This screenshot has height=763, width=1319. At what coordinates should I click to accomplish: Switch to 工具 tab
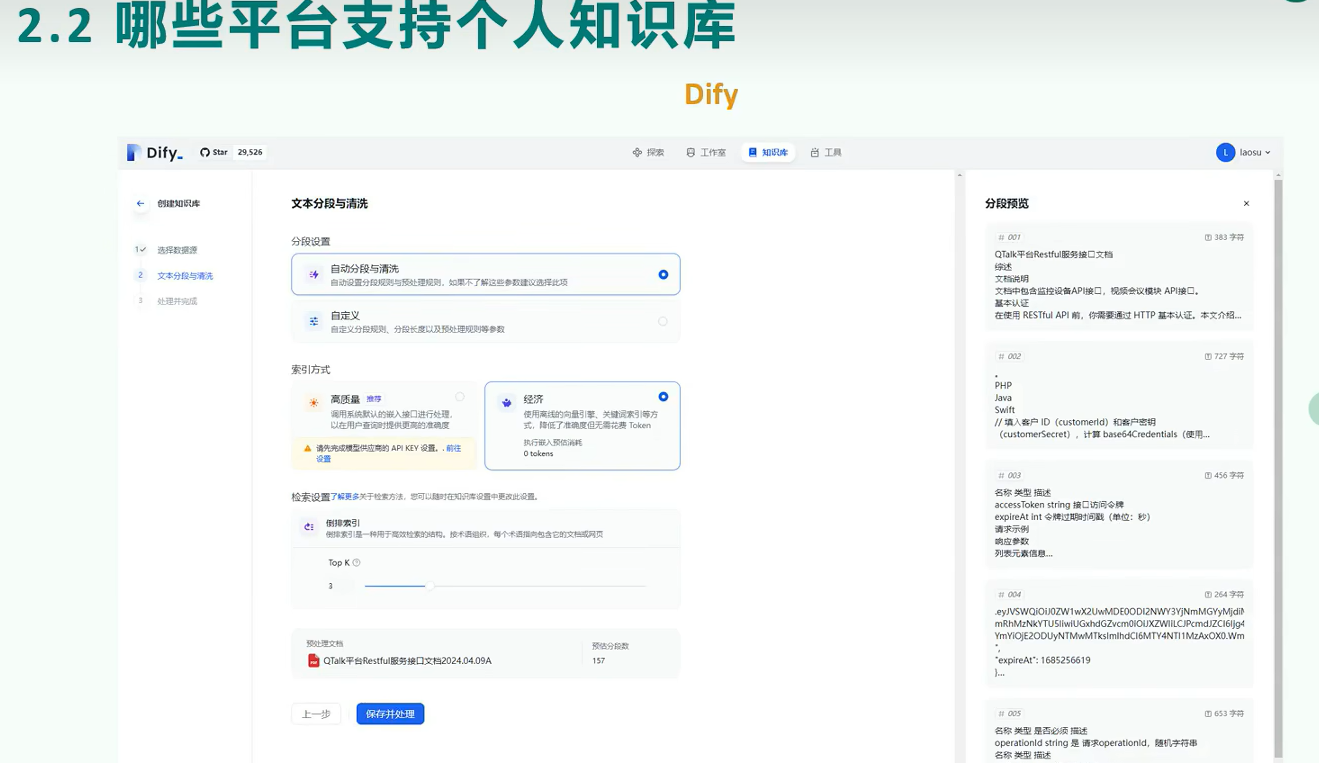pos(826,153)
